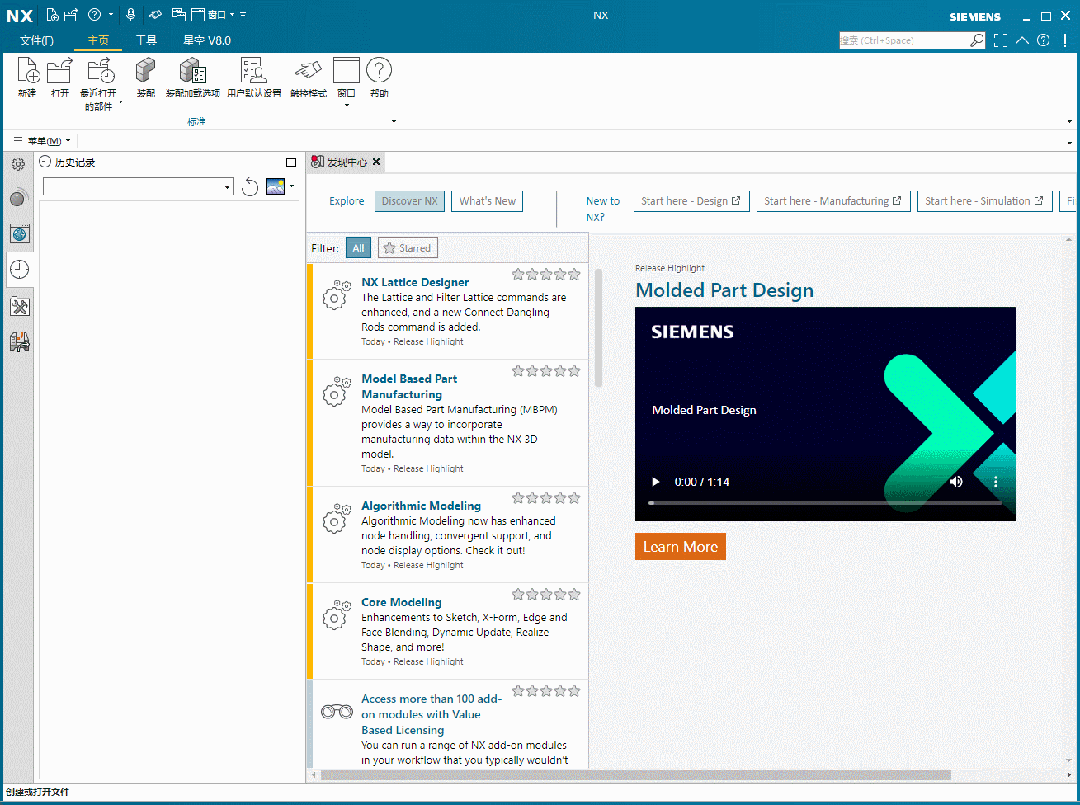Open Start here - Manufacturing link
Viewport: 1080px width, 805px height.
833,201
